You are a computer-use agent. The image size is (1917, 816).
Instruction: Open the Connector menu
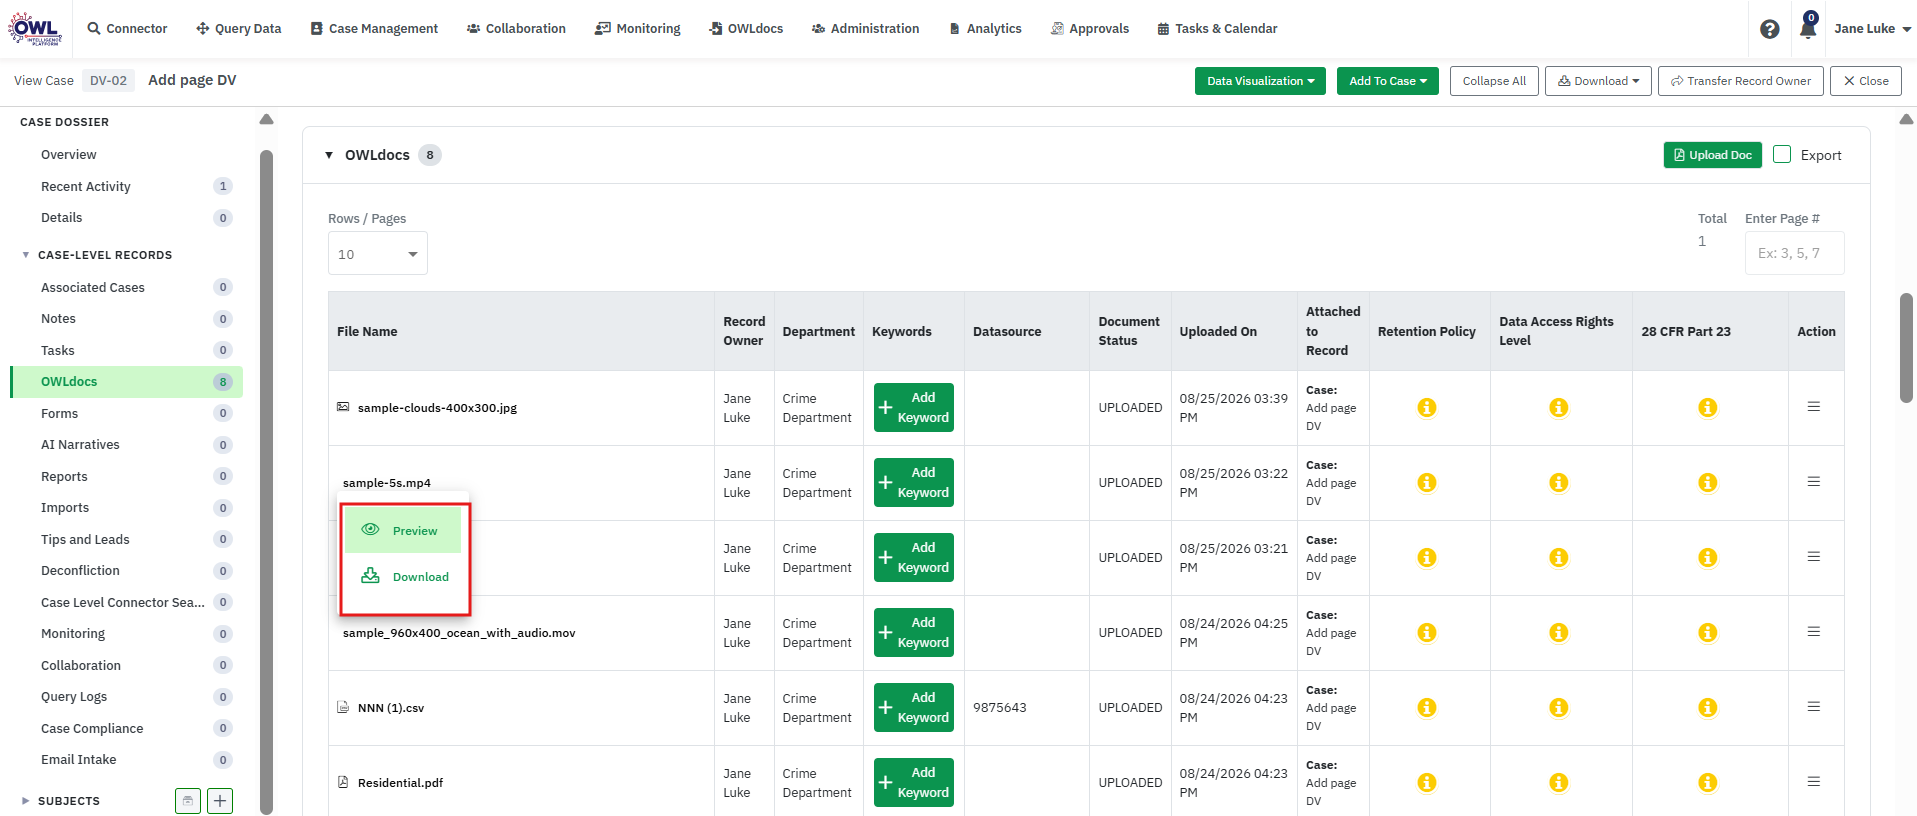point(127,29)
